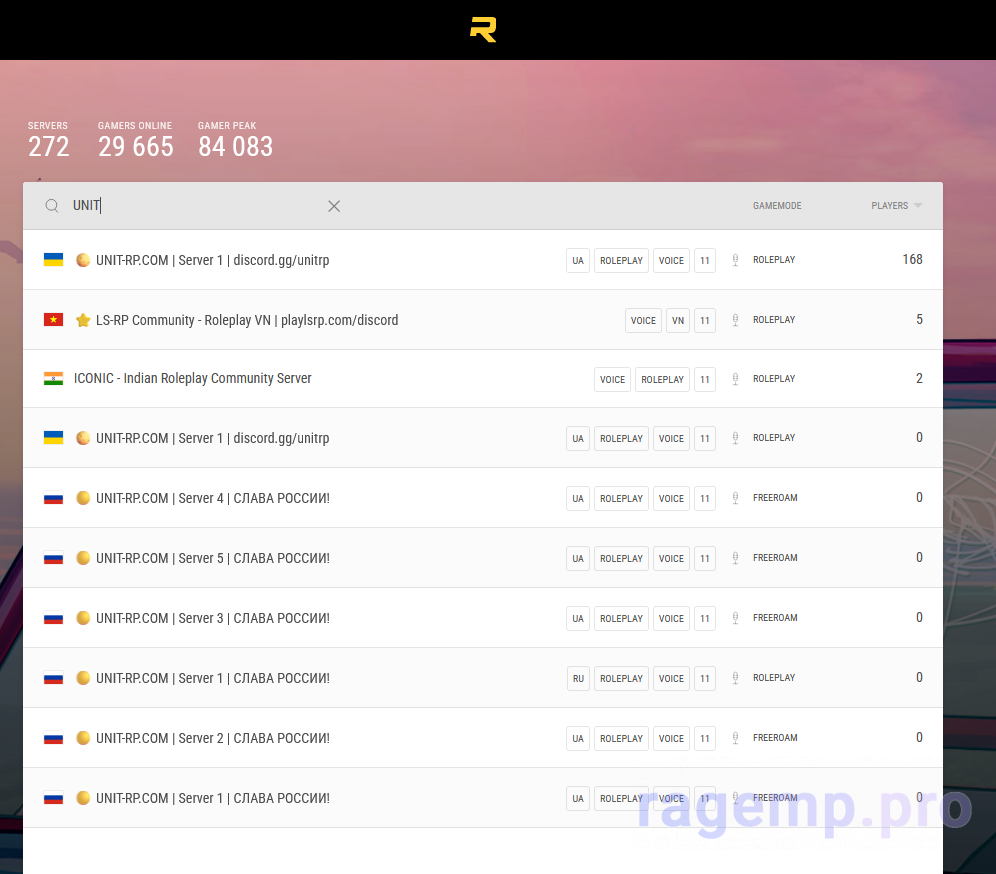Open the PLAYERS sort dropdown arrow
The height and width of the screenshot is (874, 996).
click(x=917, y=206)
